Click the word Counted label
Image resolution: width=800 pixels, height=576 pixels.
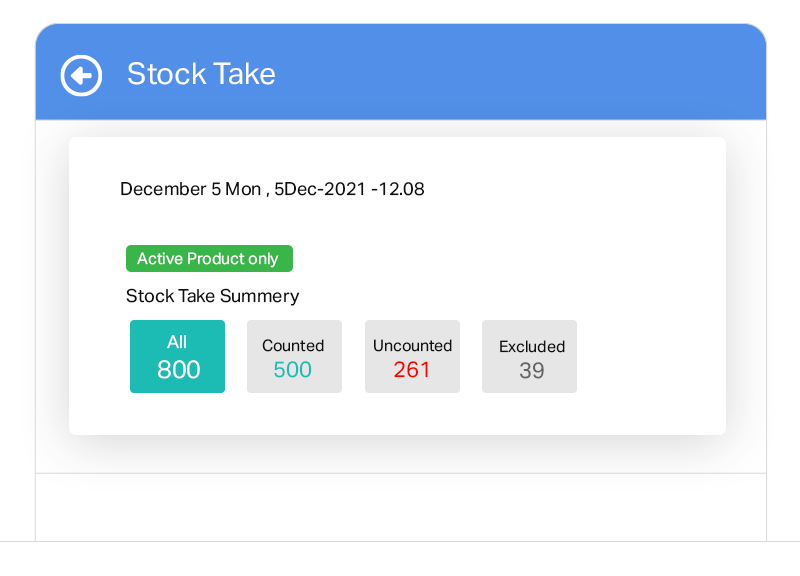293,345
